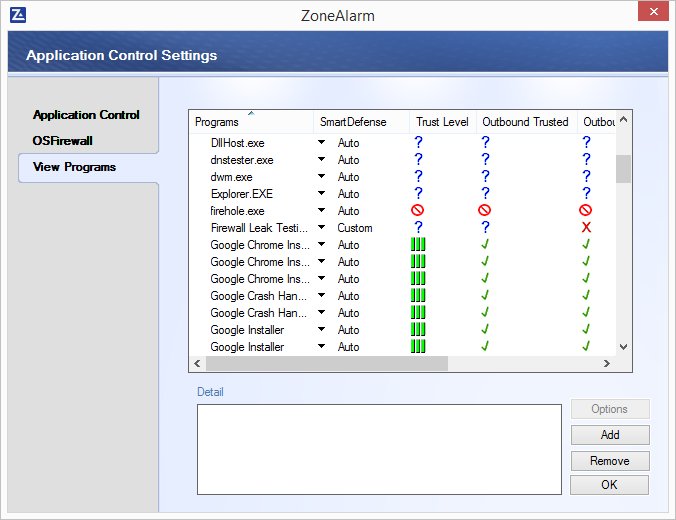Screen dimensions: 676x520
Task: Click inside the Detail text box
Action: [x=379, y=449]
